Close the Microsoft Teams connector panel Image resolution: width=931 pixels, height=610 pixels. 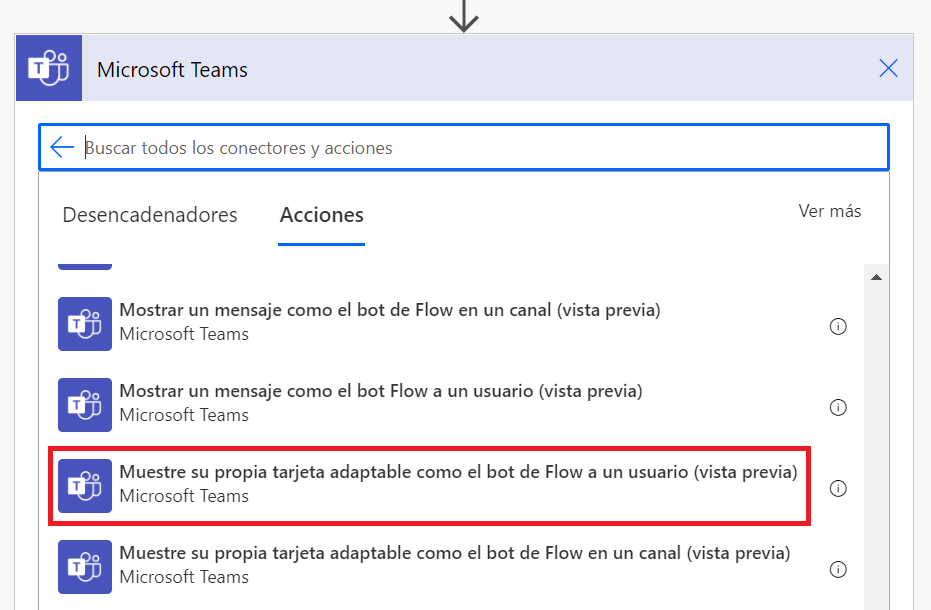[x=888, y=68]
